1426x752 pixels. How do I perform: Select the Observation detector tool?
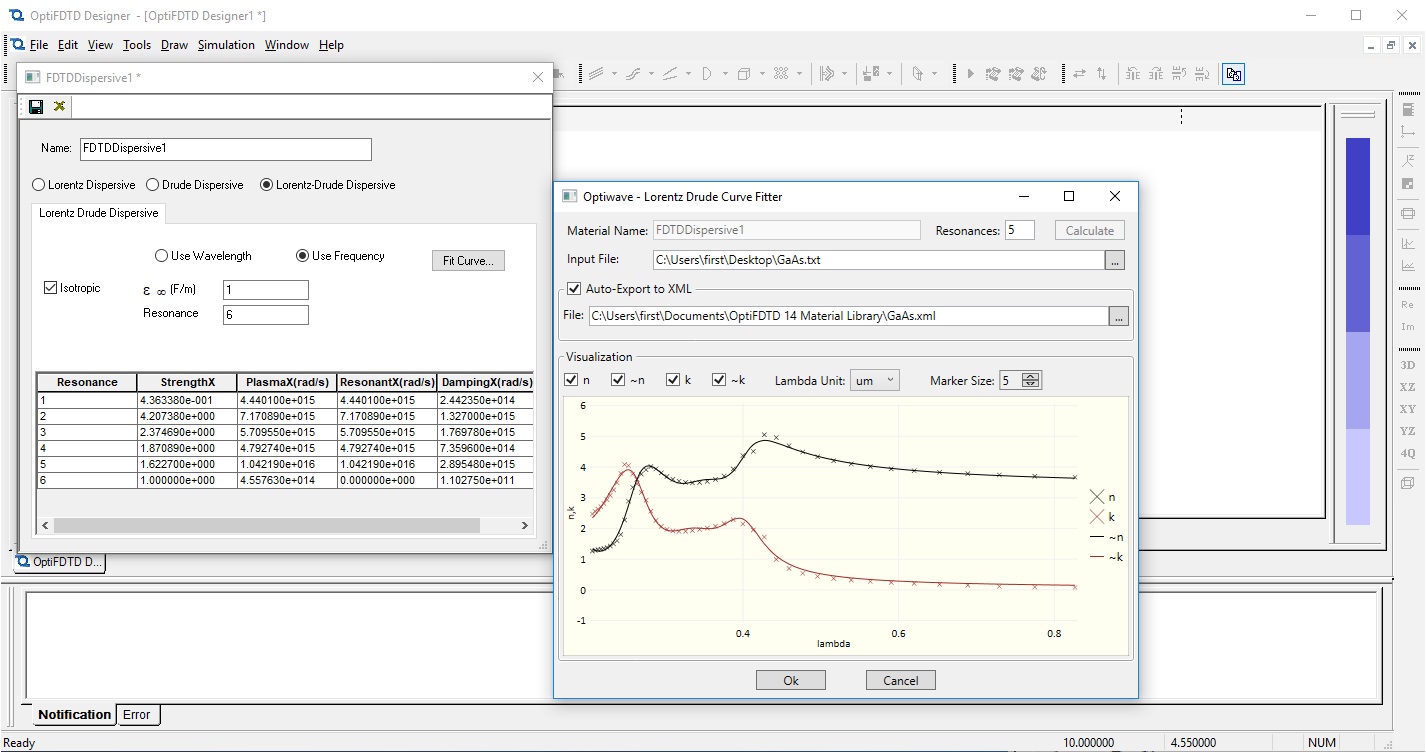click(871, 74)
